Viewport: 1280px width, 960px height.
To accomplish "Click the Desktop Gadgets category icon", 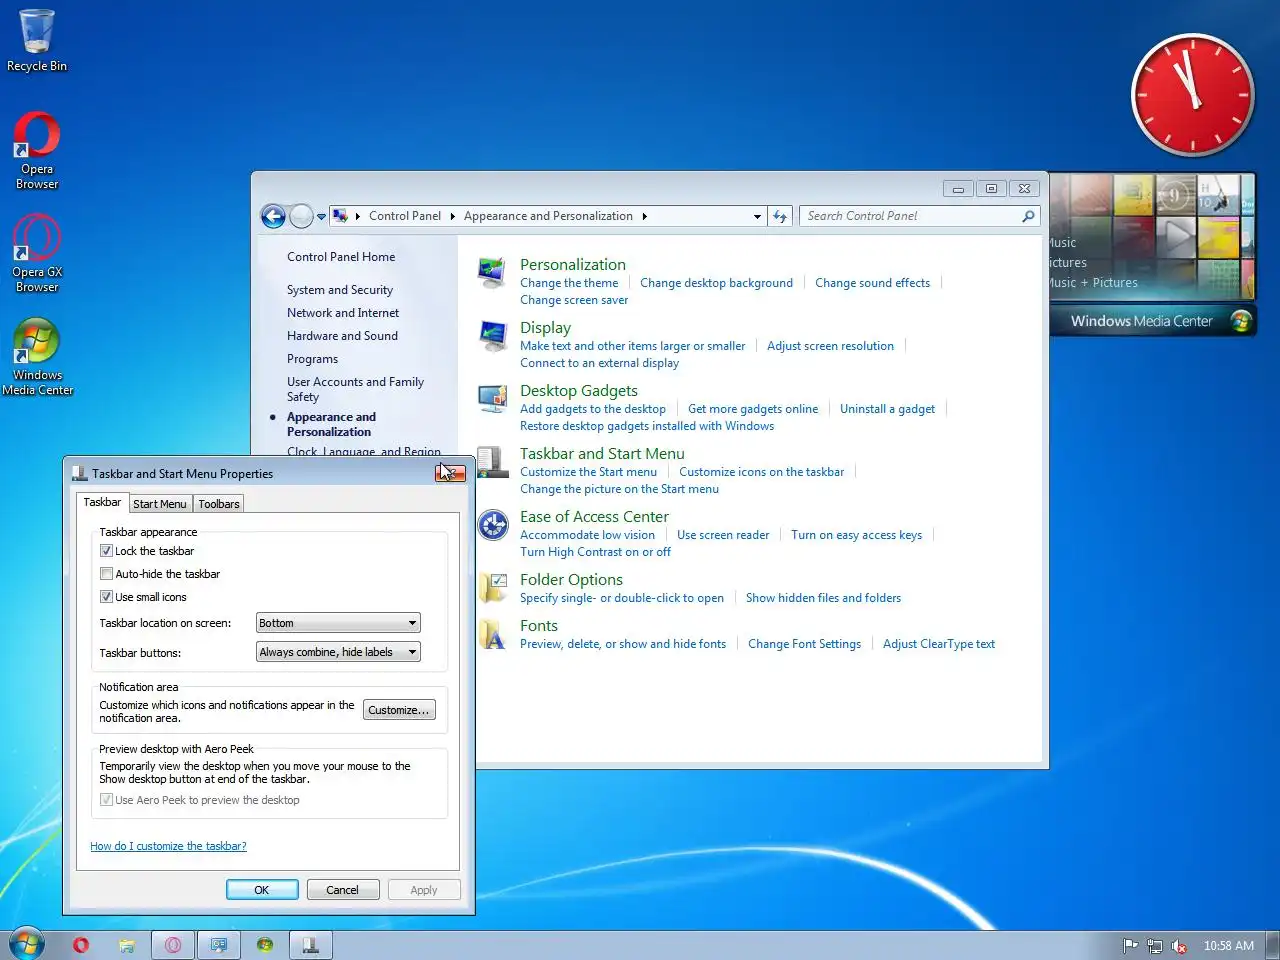I will 492,398.
